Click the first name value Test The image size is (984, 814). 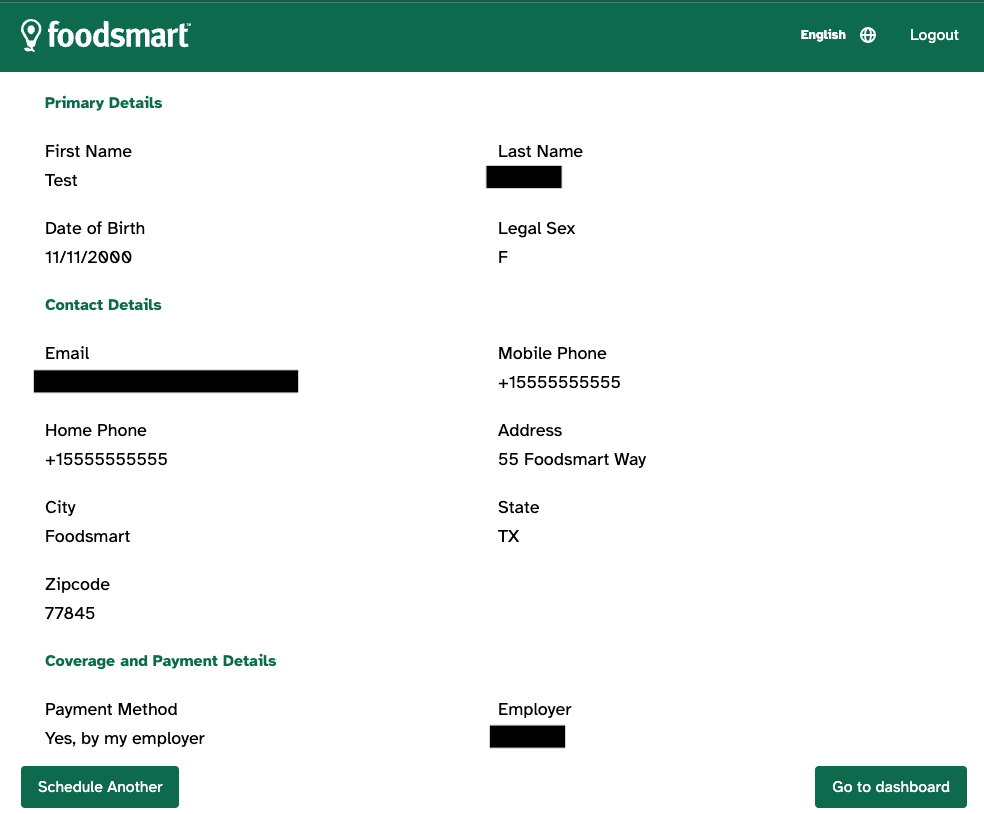[61, 180]
